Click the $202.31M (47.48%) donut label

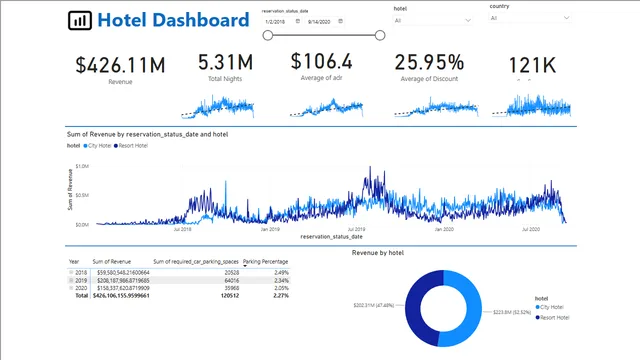pos(374,305)
